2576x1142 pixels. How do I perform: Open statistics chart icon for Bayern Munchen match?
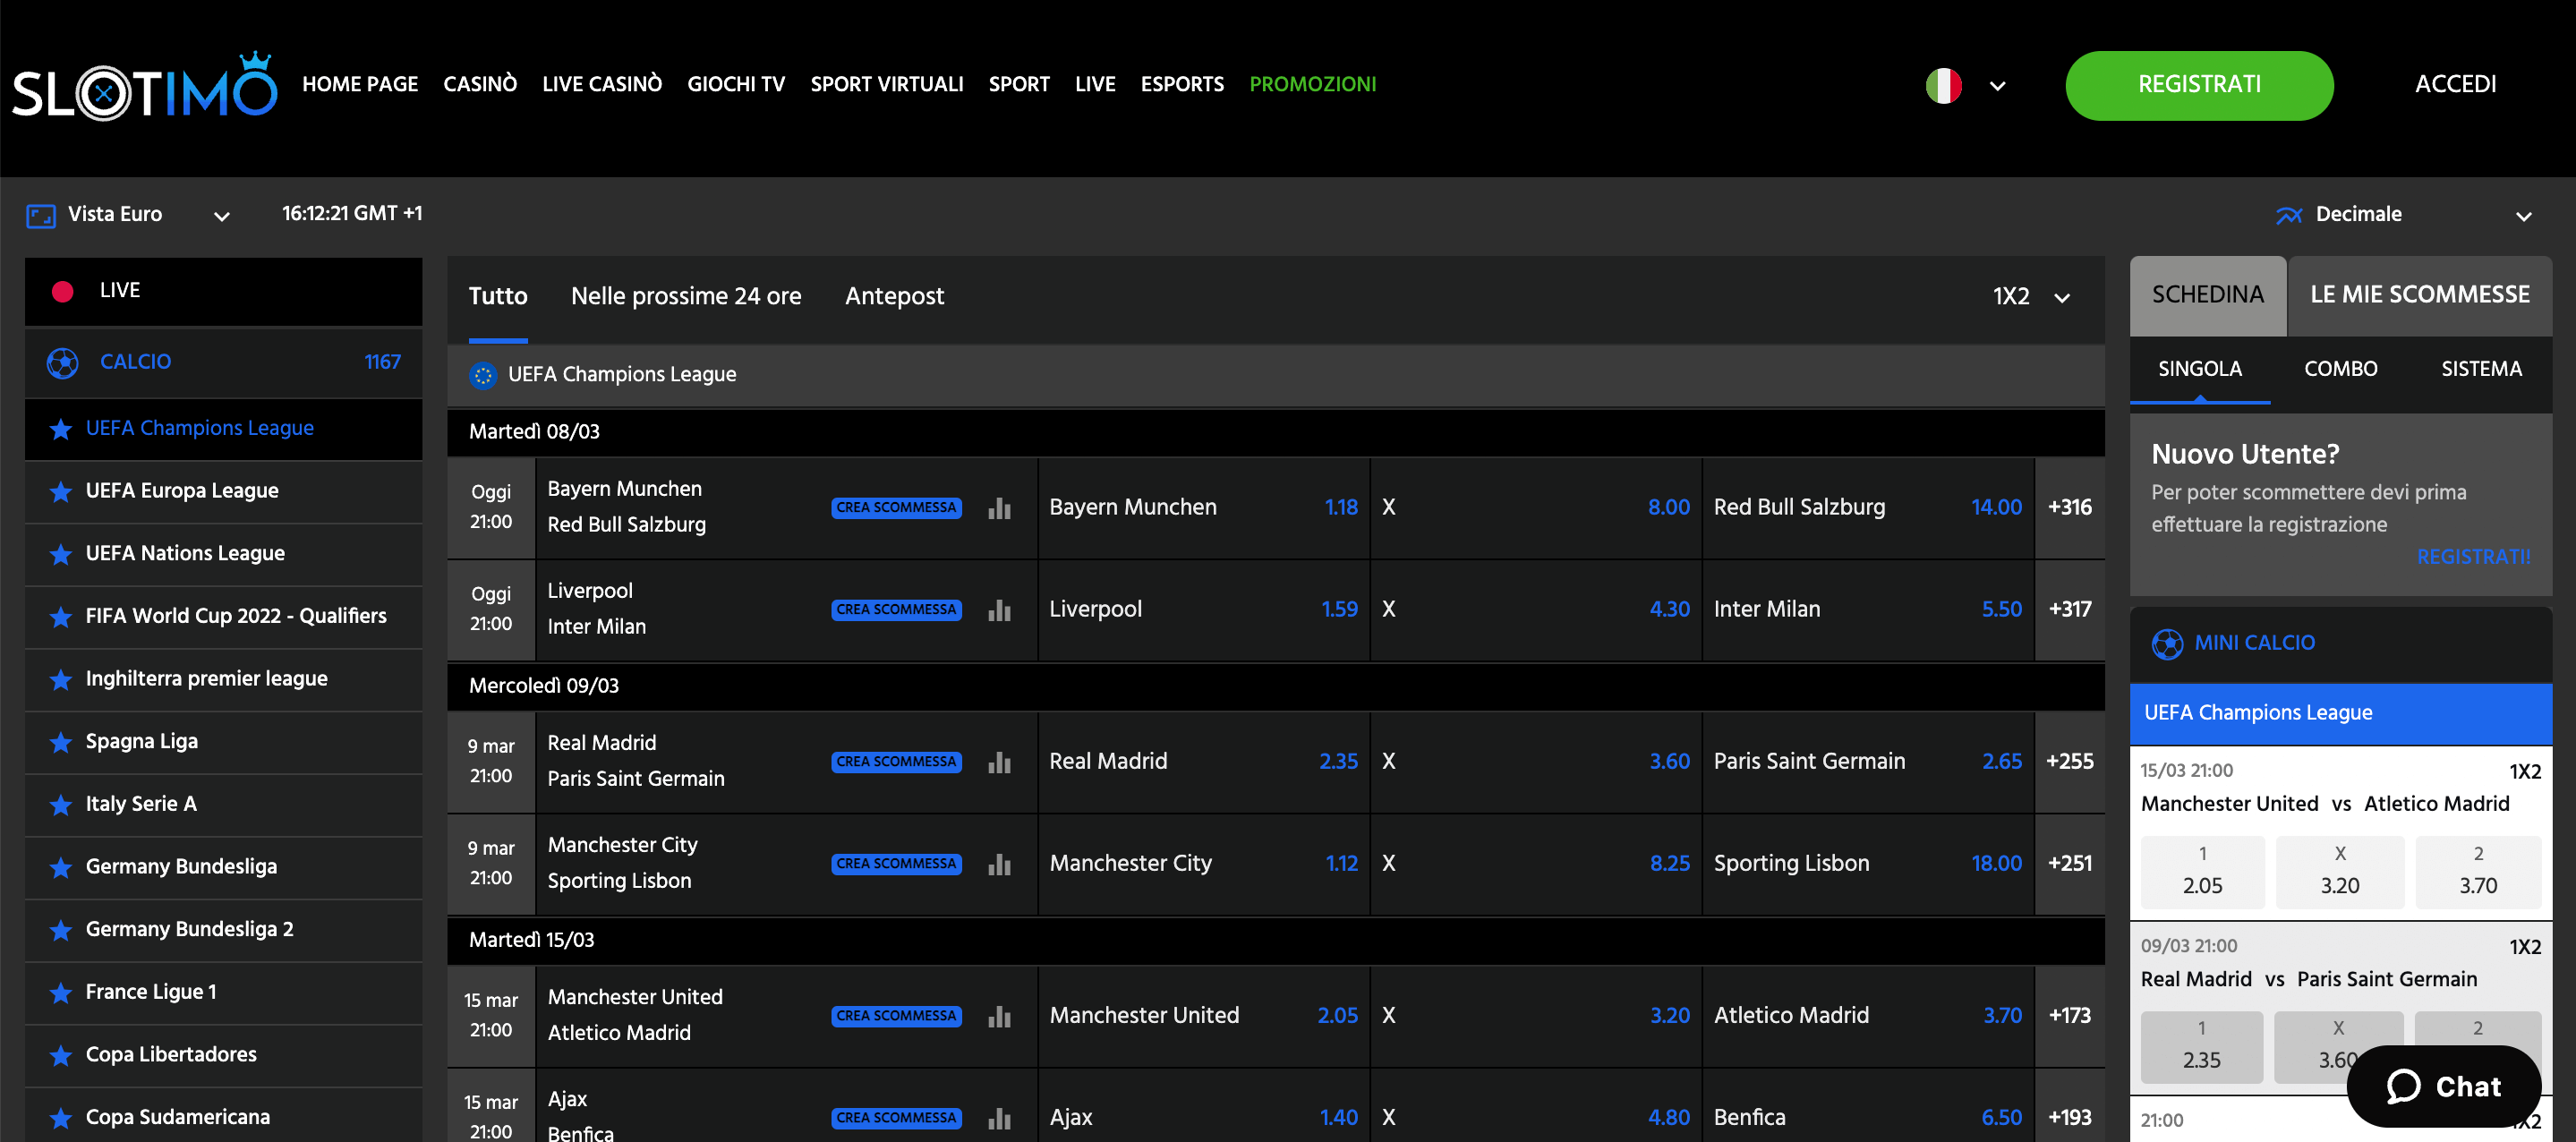[x=999, y=508]
